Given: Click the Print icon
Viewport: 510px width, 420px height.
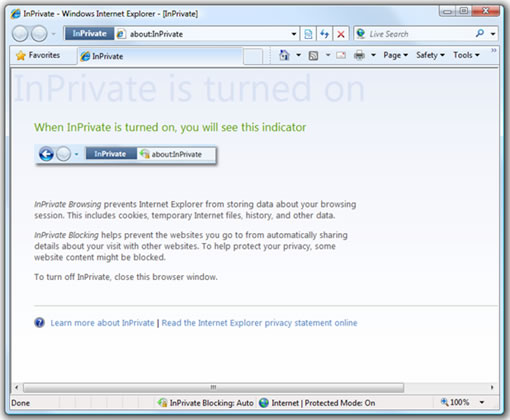Looking at the screenshot, I should 359,55.
